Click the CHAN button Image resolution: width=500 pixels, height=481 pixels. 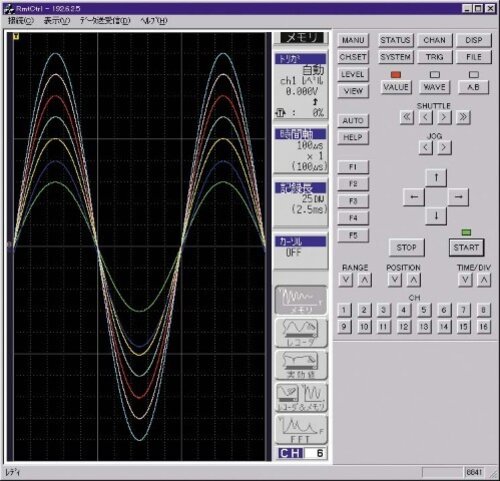click(x=434, y=40)
